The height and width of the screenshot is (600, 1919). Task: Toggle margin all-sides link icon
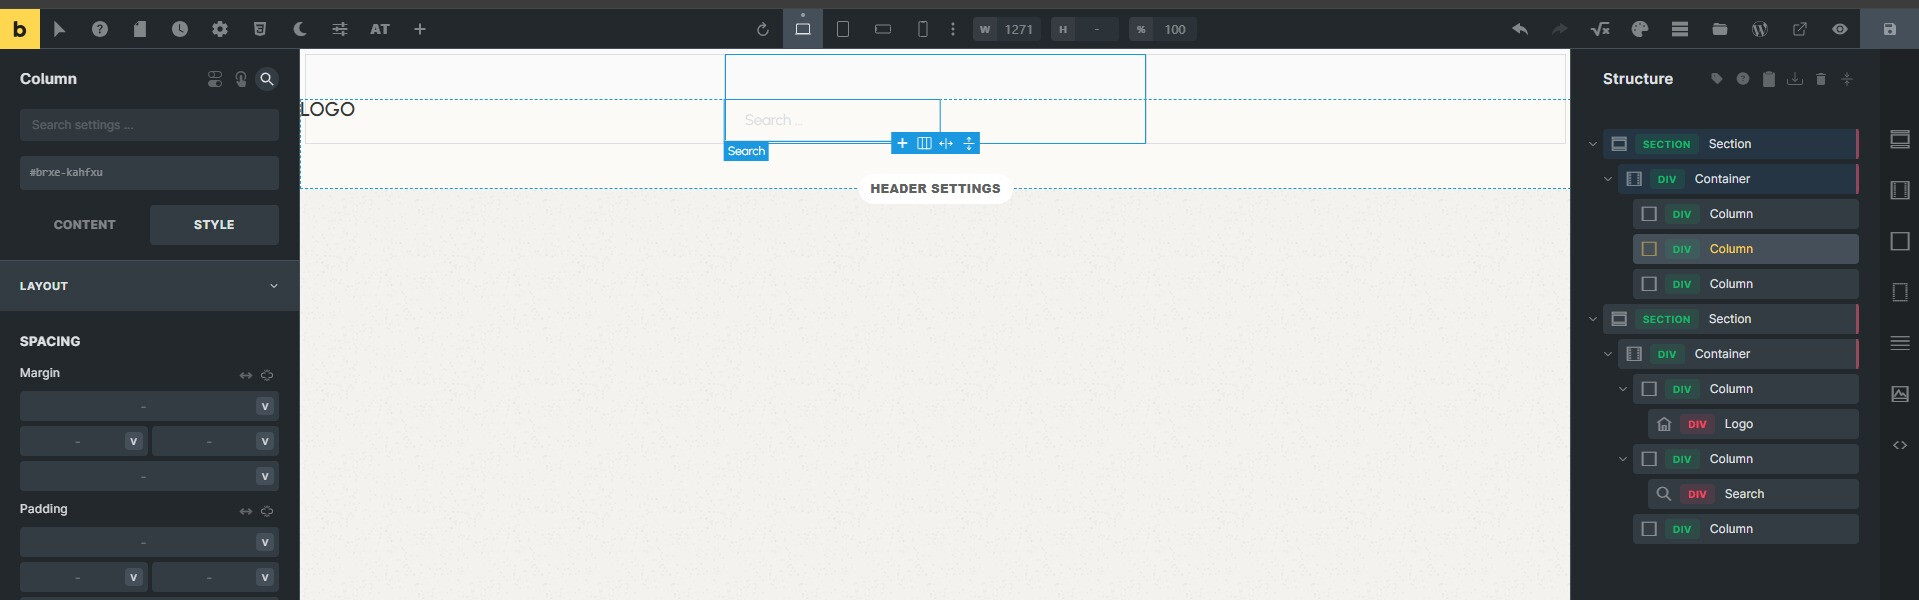tap(267, 375)
